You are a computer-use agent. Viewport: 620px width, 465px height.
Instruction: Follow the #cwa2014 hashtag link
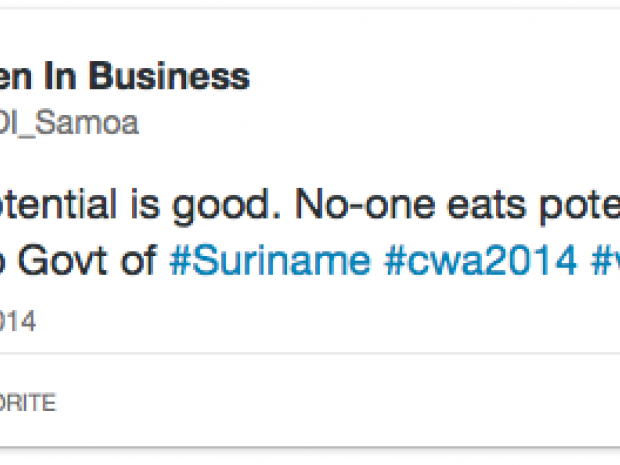[x=481, y=261]
